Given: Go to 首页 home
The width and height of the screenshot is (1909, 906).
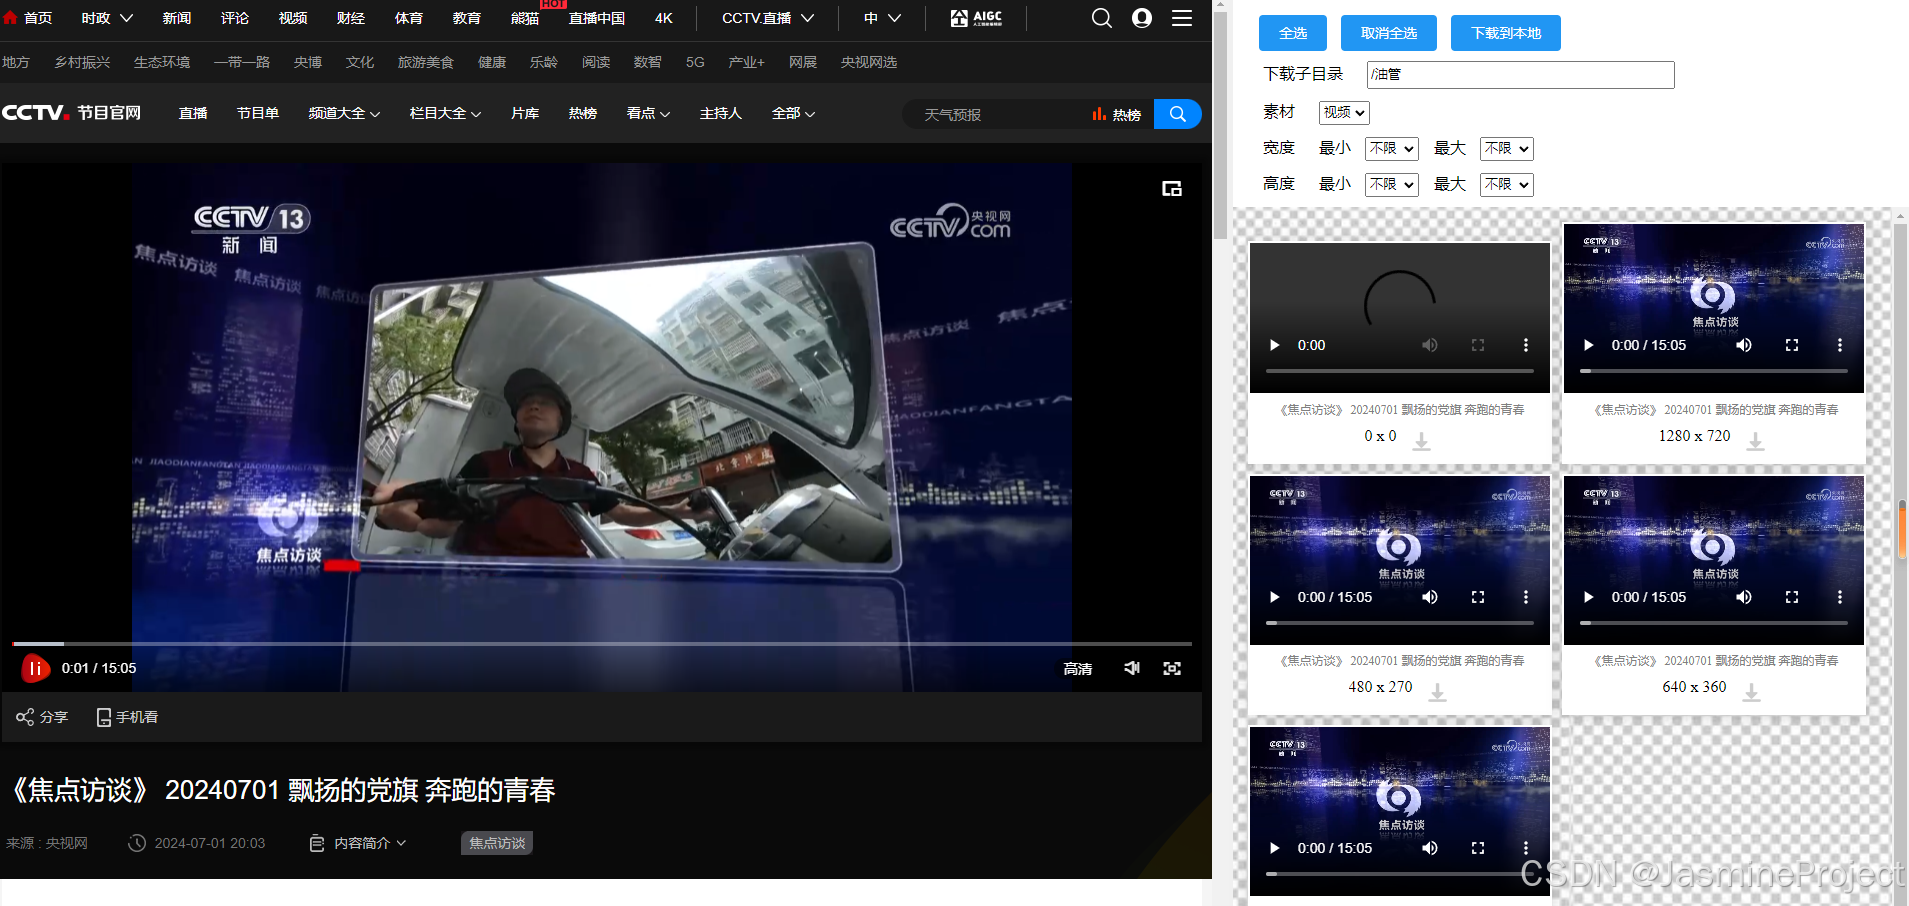Looking at the screenshot, I should 28,18.
